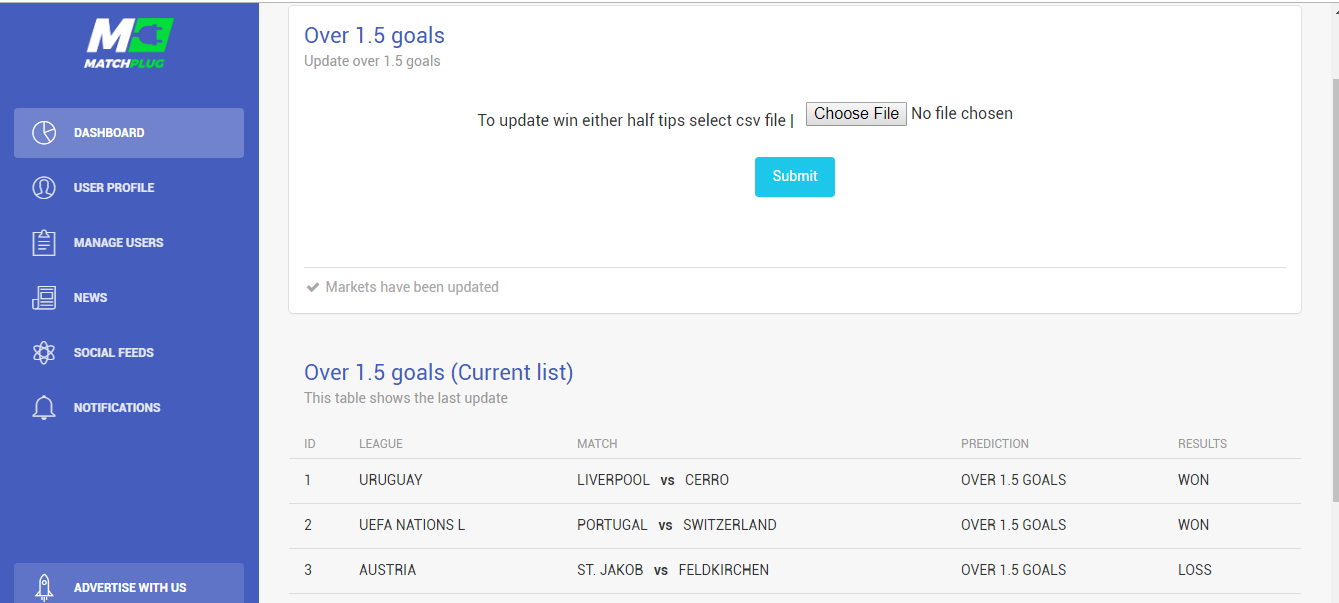Click the Manage Users clipboard icon
1339x603 pixels.
coord(44,243)
